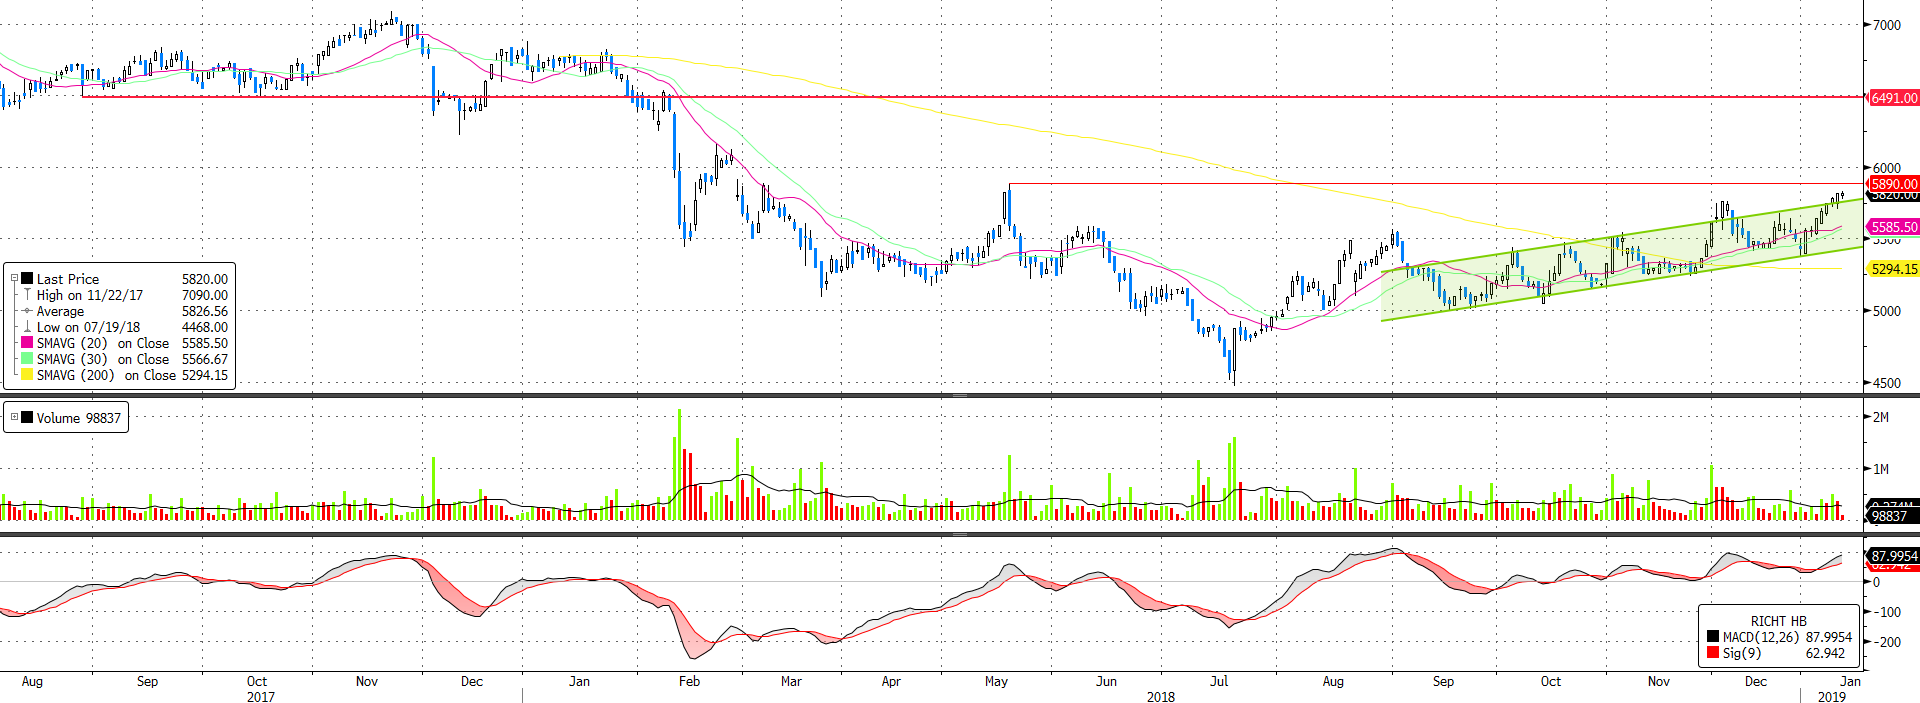Viewport: 1920px width, 703px height.
Task: Click the magenta 5585.50 axis tag
Action: tap(1894, 227)
